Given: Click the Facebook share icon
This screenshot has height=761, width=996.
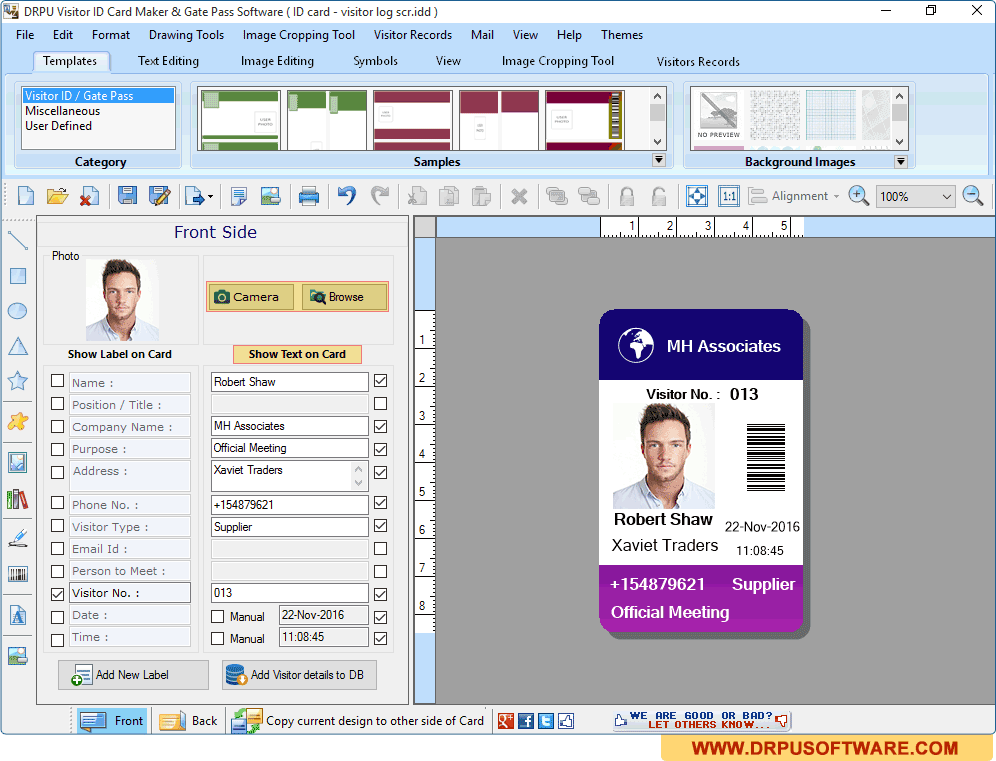Looking at the screenshot, I should coord(526,721).
